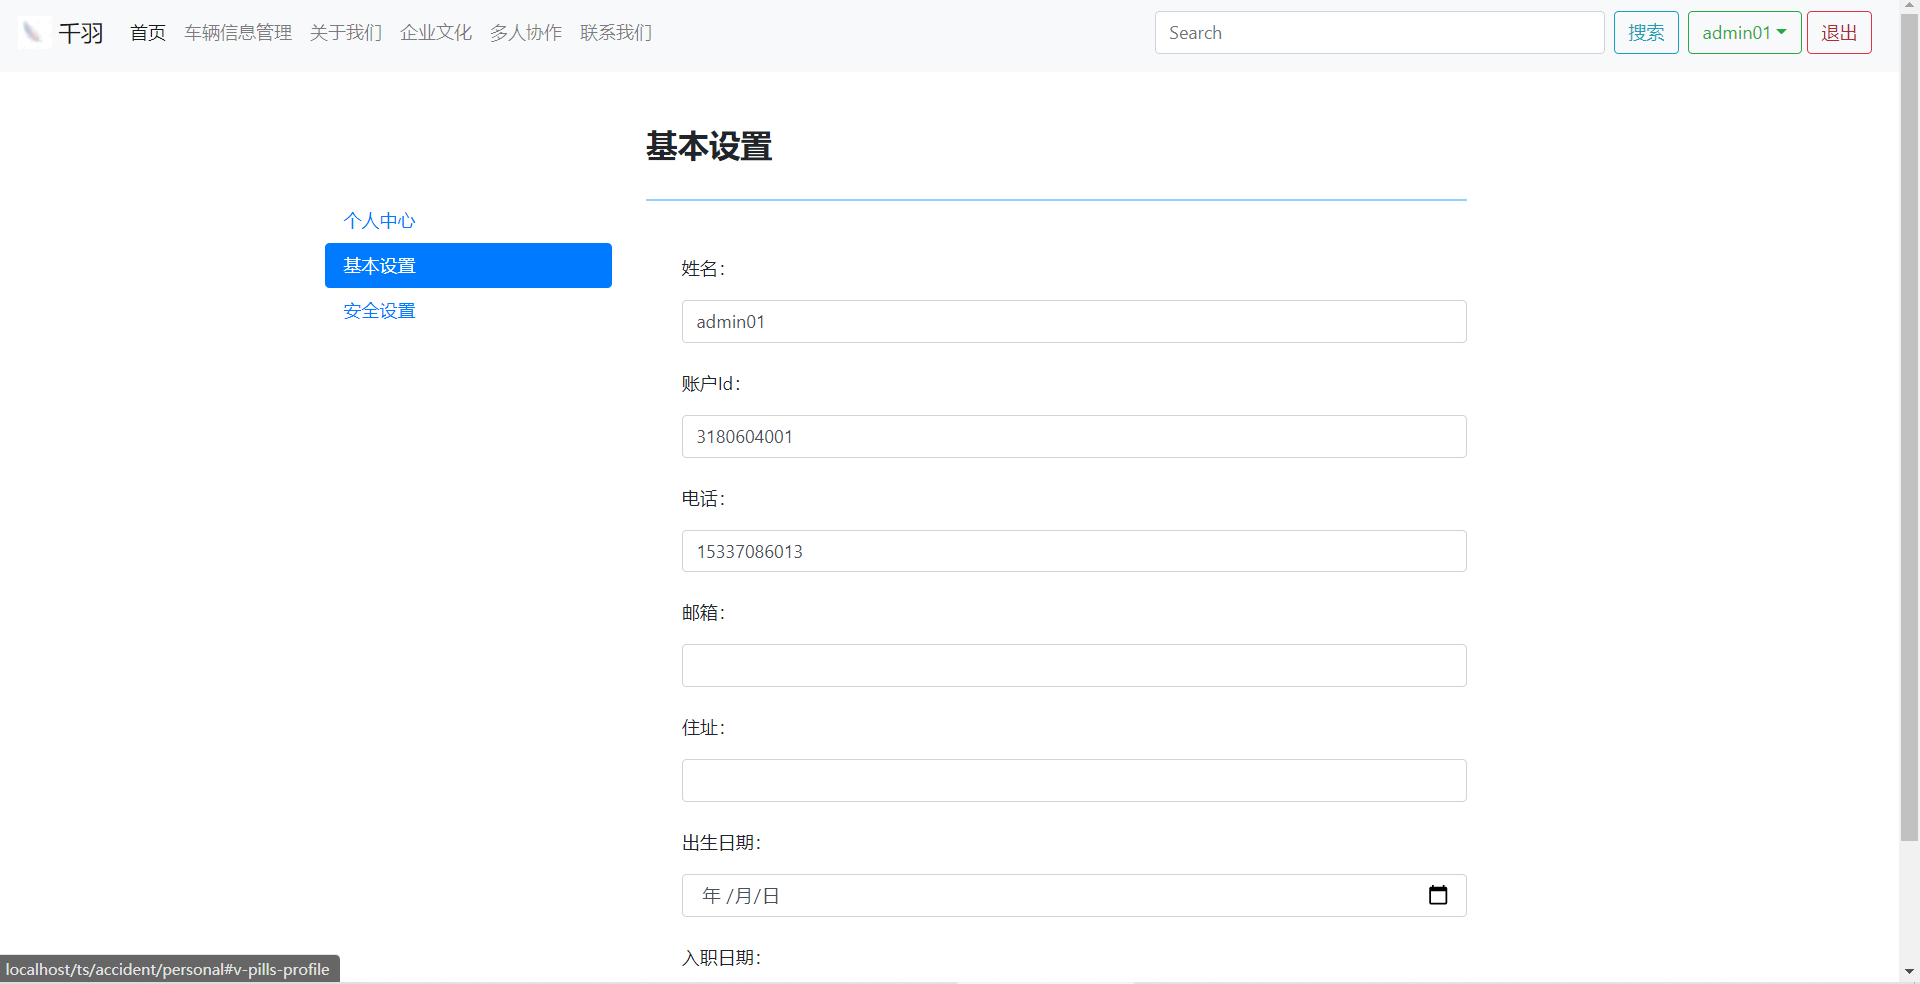
Task: Open 车辆信息管理 menu item
Action: (238, 33)
